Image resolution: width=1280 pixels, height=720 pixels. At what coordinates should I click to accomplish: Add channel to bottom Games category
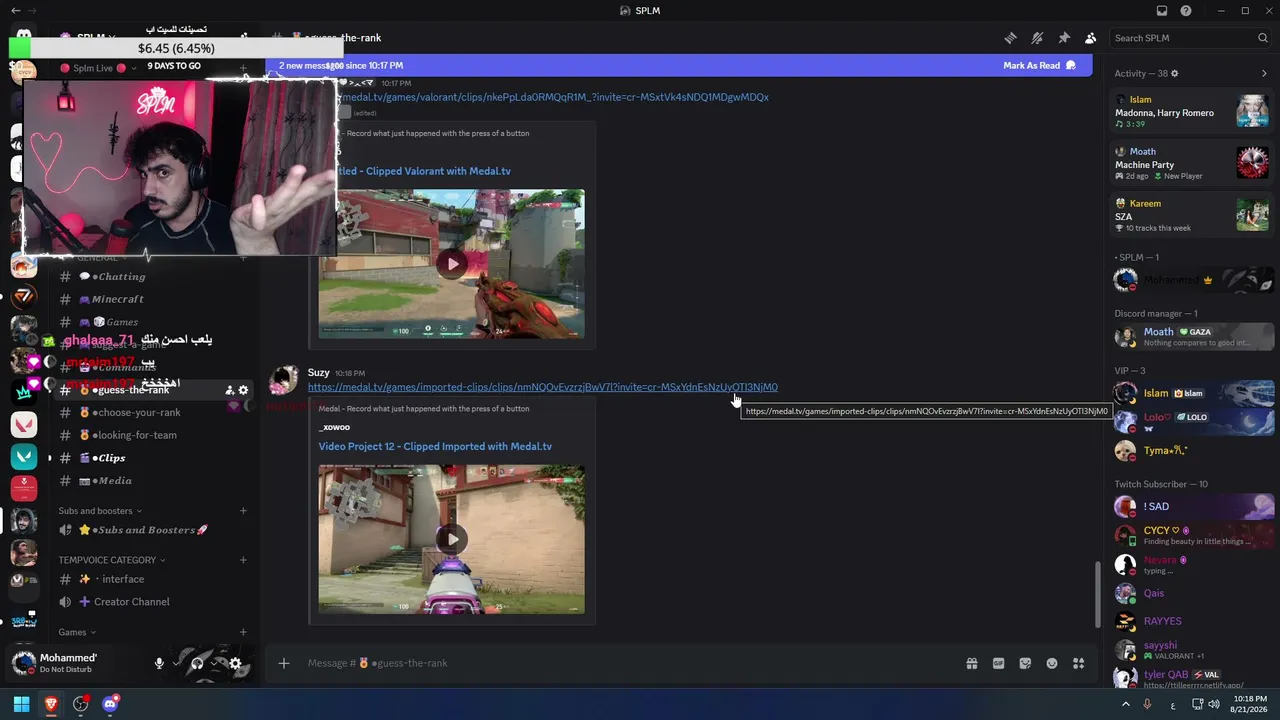click(x=243, y=632)
